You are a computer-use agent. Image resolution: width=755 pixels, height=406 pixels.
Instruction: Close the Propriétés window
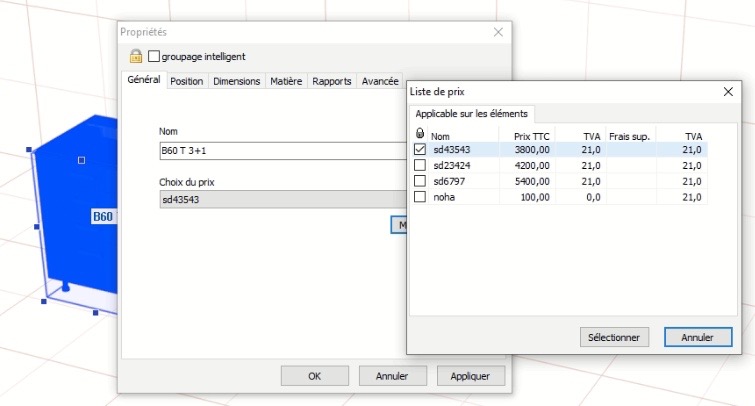(497, 32)
